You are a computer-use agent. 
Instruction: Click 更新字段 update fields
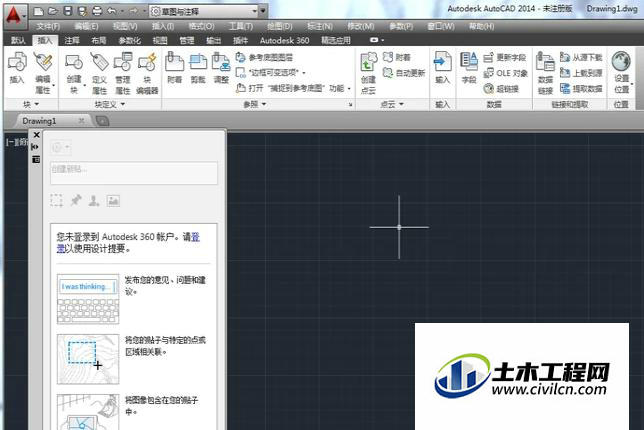click(x=505, y=57)
